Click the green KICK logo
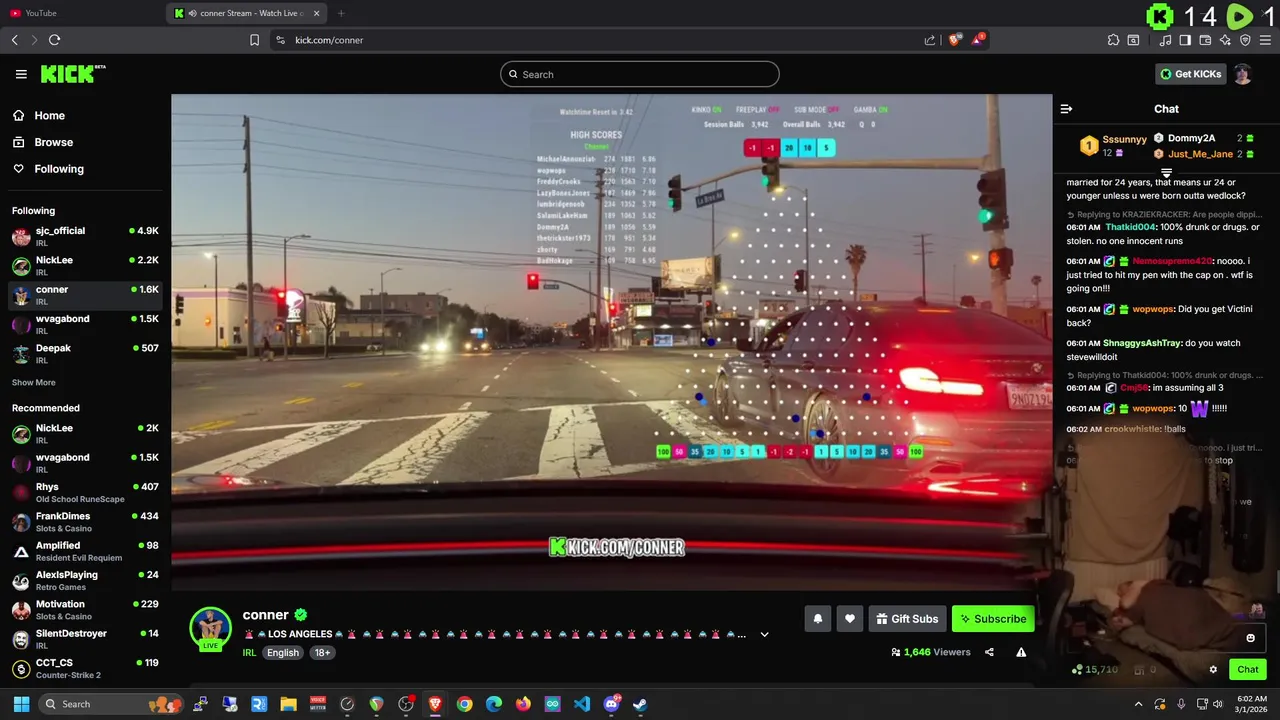The height and width of the screenshot is (720, 1280). click(x=72, y=74)
